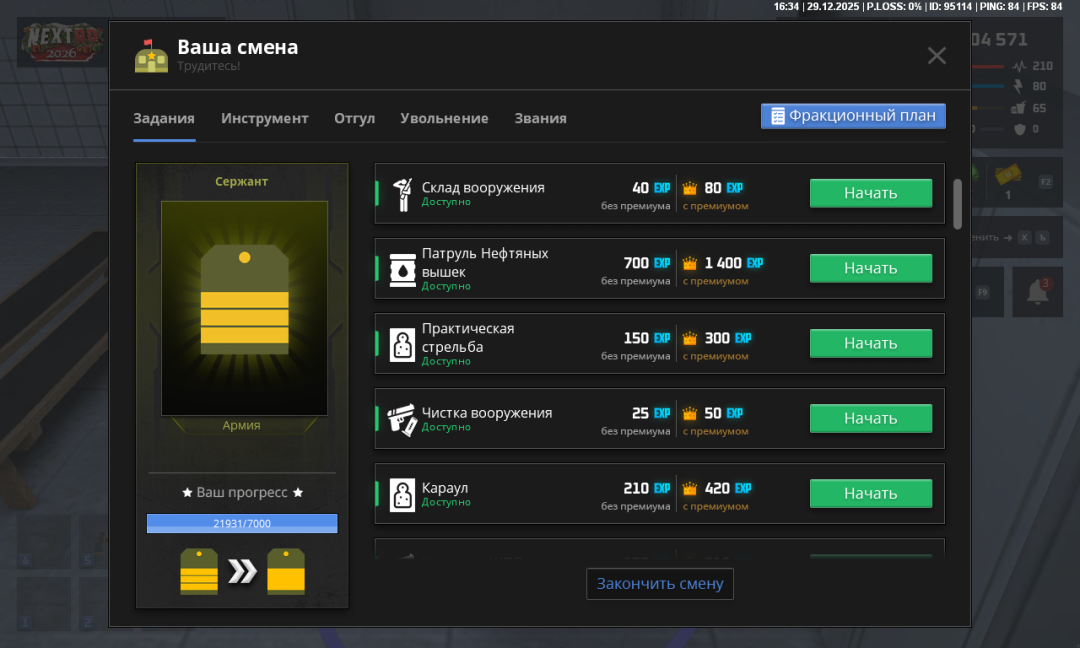
Task: Go to the Увольнение tab
Action: point(444,118)
